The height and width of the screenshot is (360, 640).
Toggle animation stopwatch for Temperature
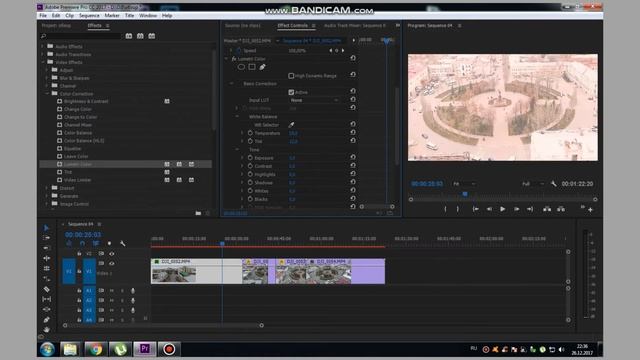(250, 133)
